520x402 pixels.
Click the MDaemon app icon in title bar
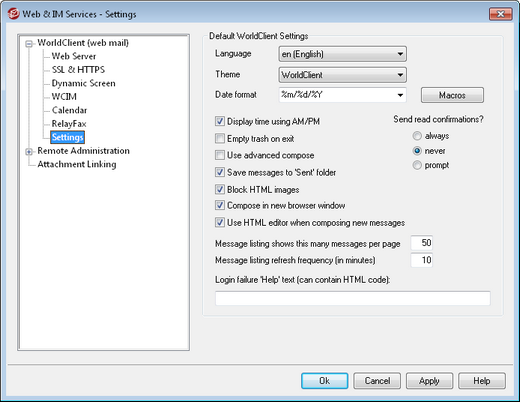pos(14,14)
